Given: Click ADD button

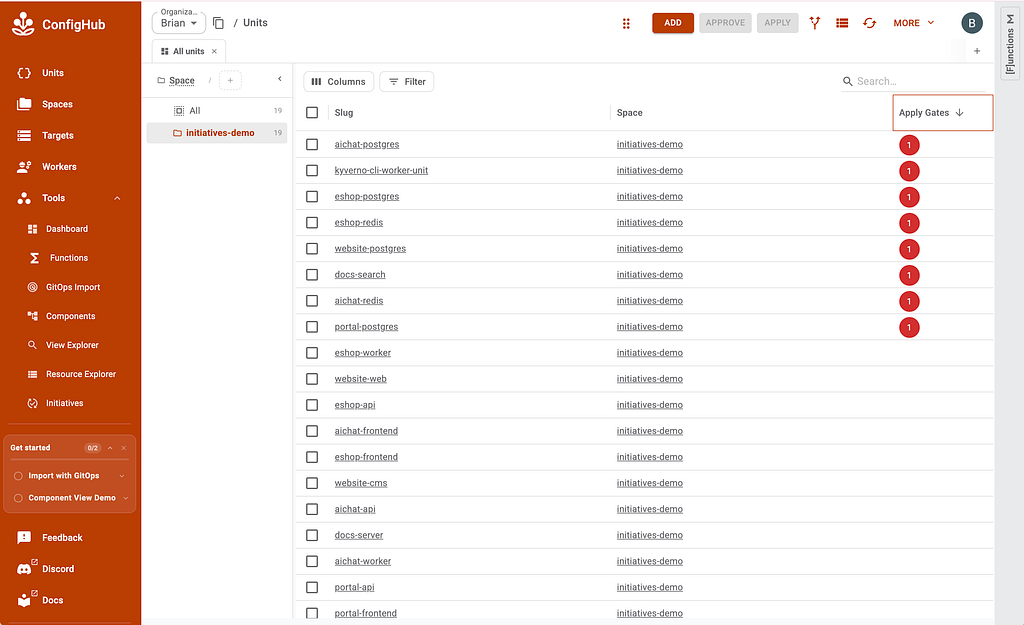Looking at the screenshot, I should (x=673, y=23).
